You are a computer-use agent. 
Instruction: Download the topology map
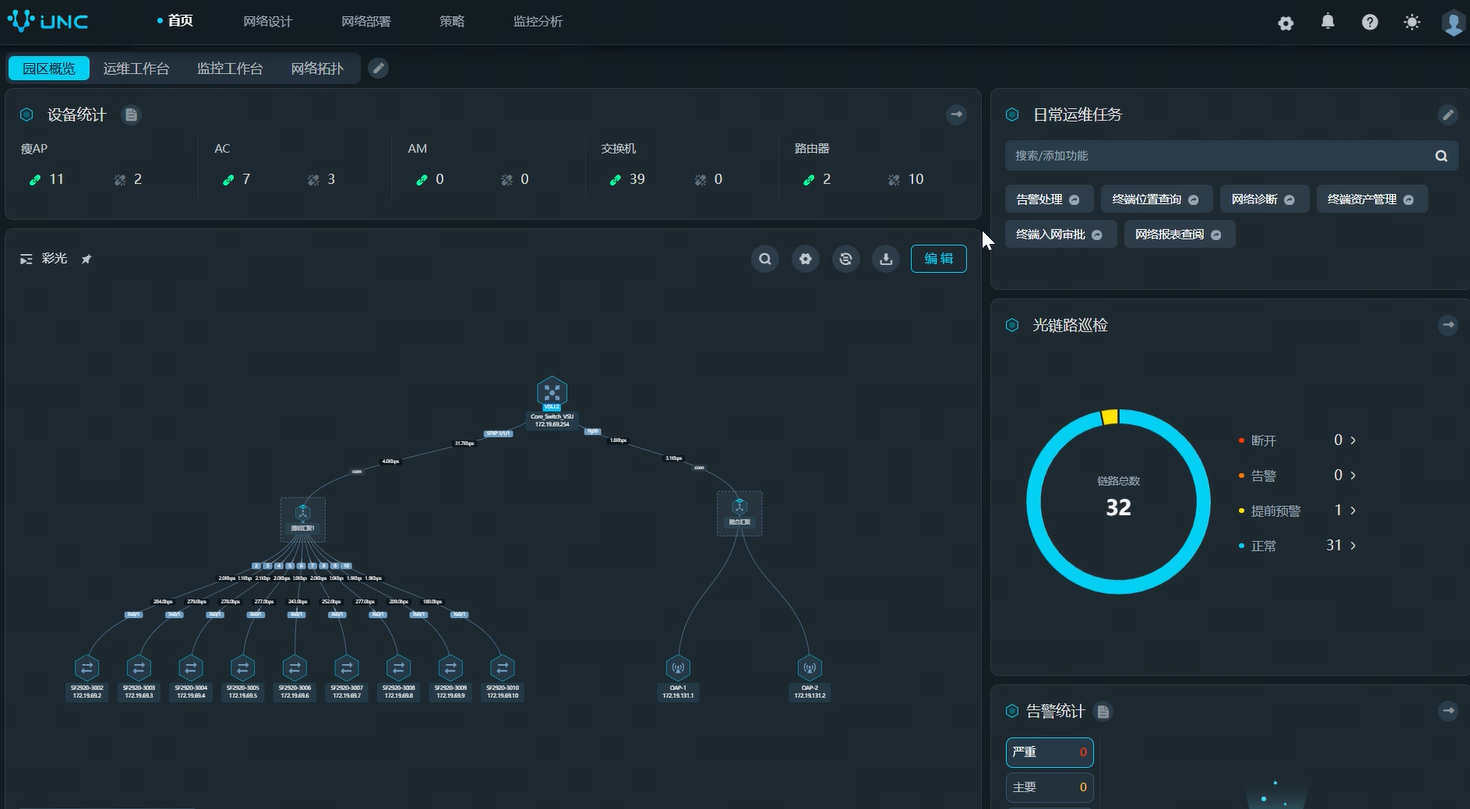(885, 259)
